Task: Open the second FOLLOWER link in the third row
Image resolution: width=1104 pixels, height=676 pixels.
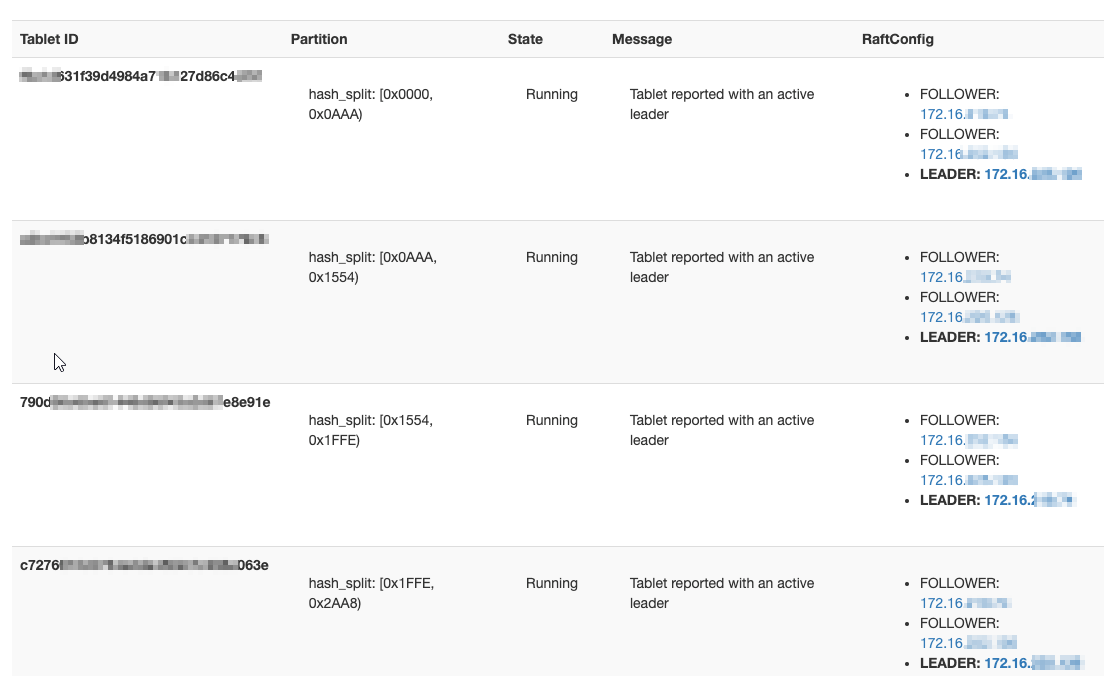Action: [x=964, y=479]
